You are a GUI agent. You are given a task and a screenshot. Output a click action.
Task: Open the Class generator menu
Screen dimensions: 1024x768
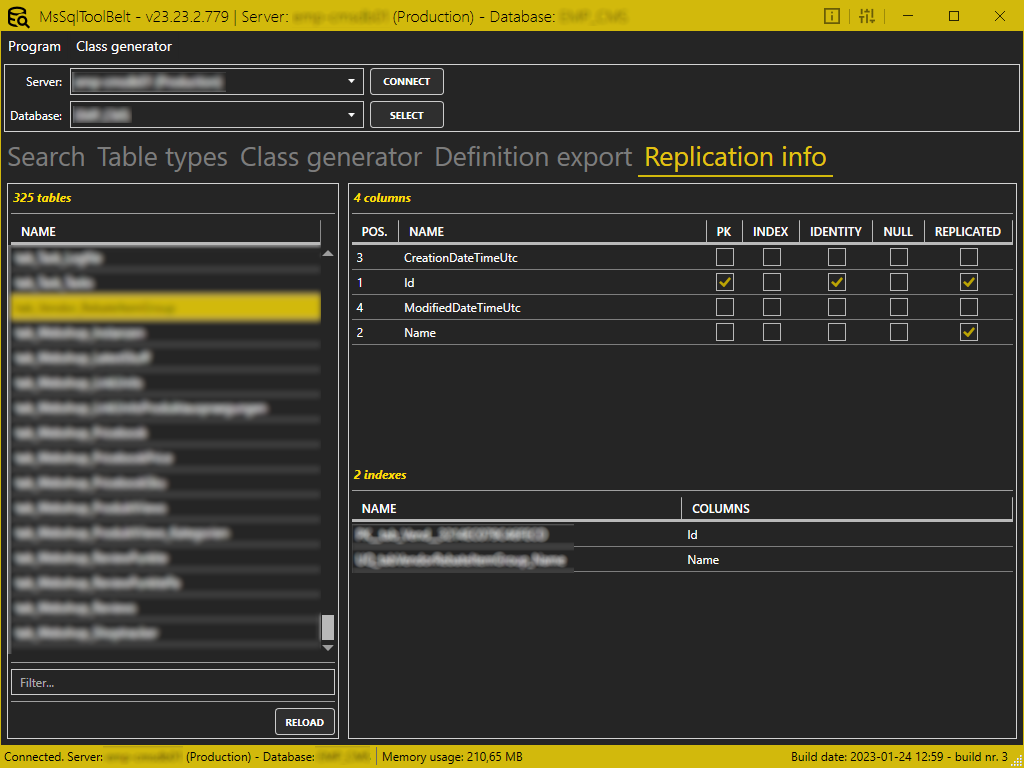tap(124, 46)
